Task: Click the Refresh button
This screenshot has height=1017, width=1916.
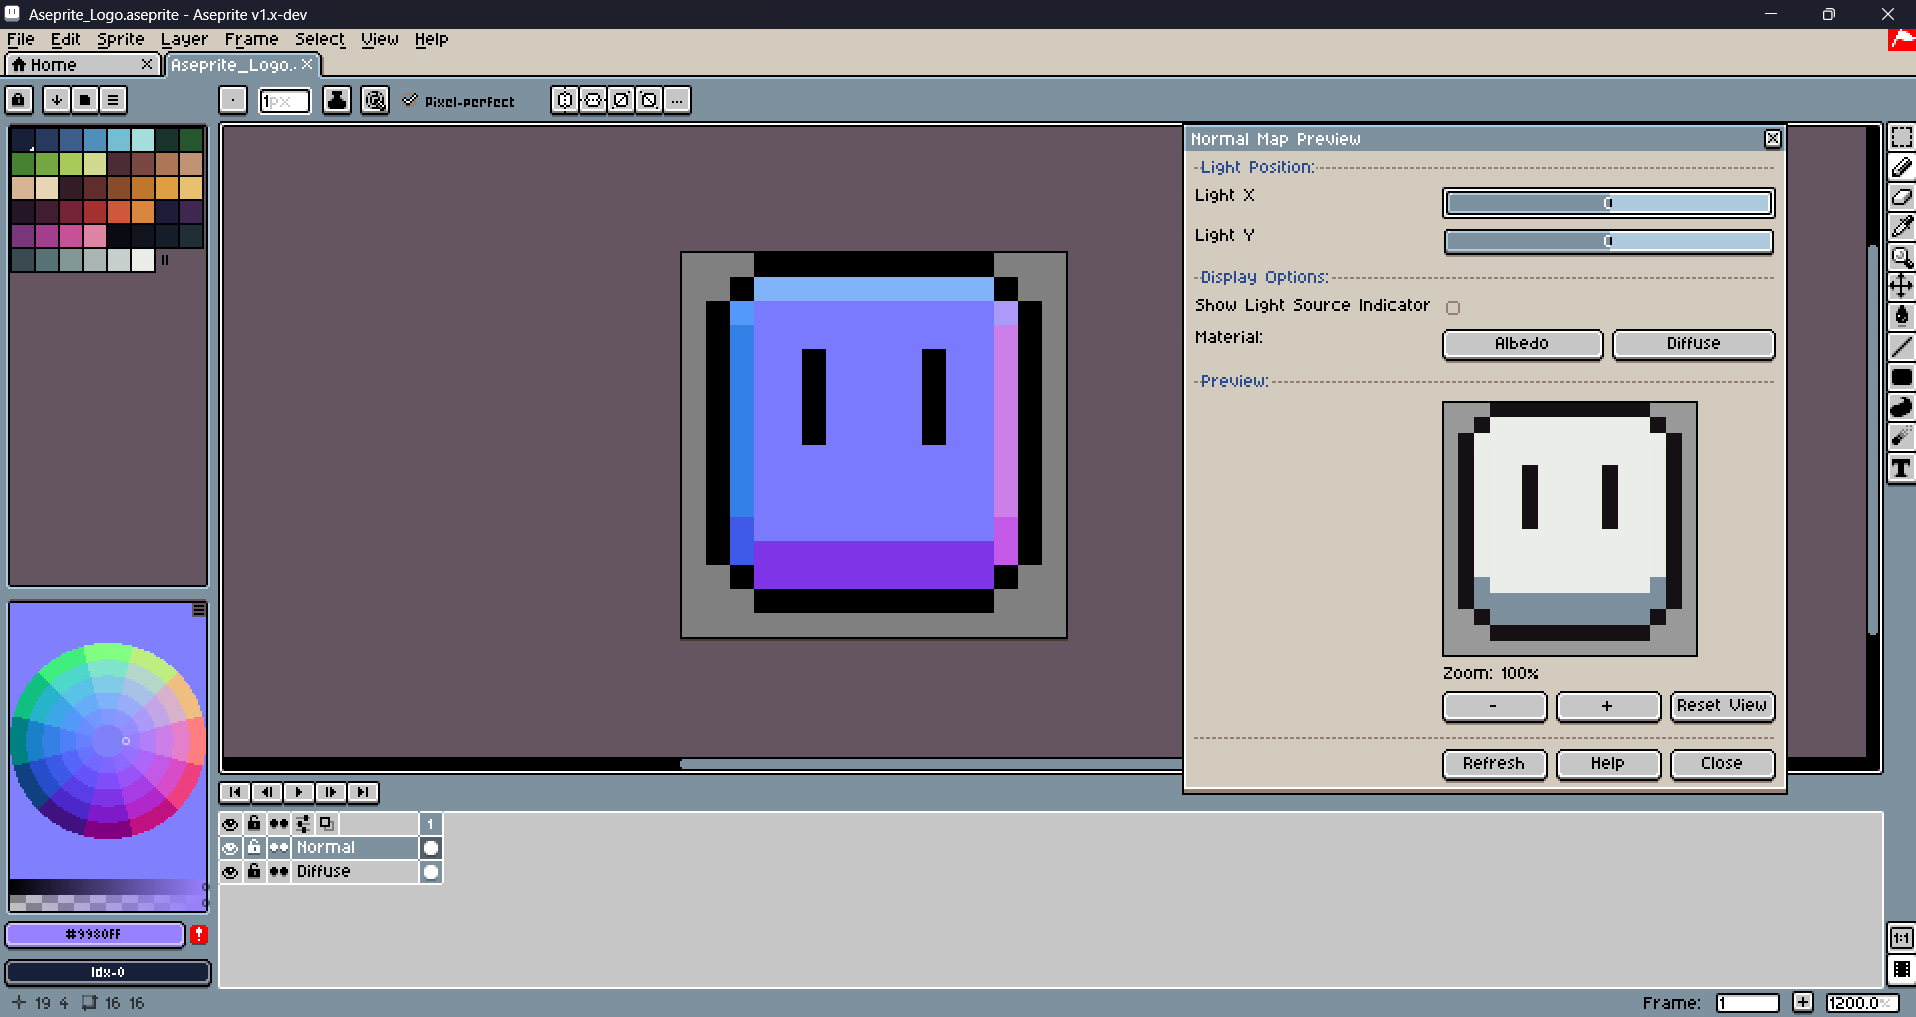Action: point(1494,764)
